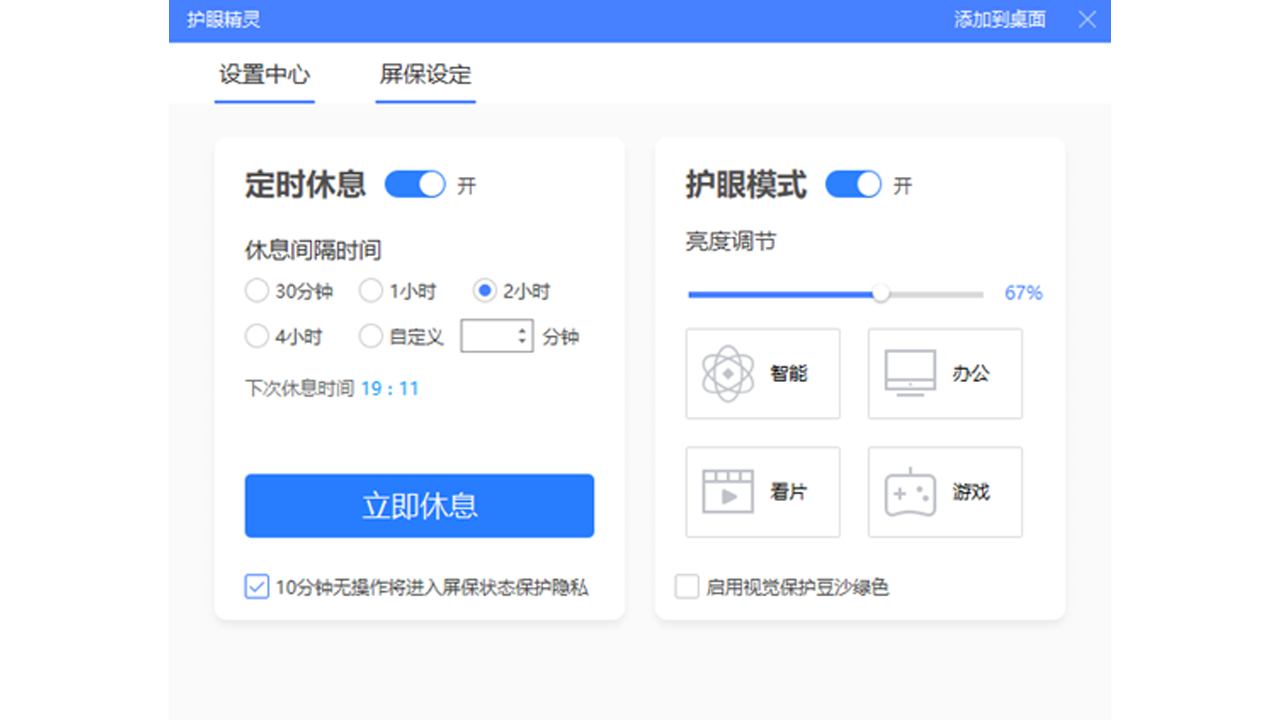Turn off the 定时休息 toggle switch
The height and width of the screenshot is (720, 1280).
[x=415, y=185]
